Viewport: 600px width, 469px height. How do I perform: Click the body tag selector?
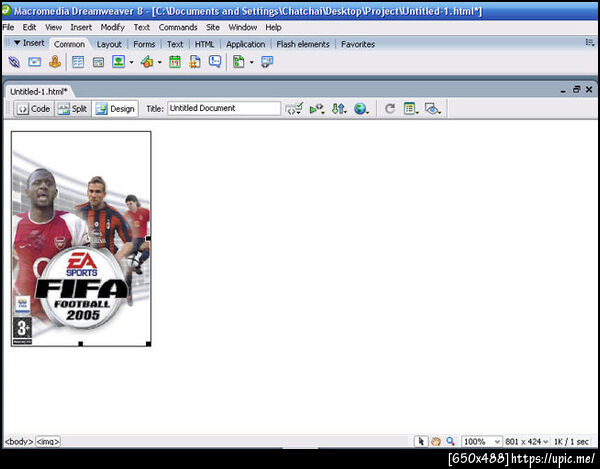pos(19,441)
